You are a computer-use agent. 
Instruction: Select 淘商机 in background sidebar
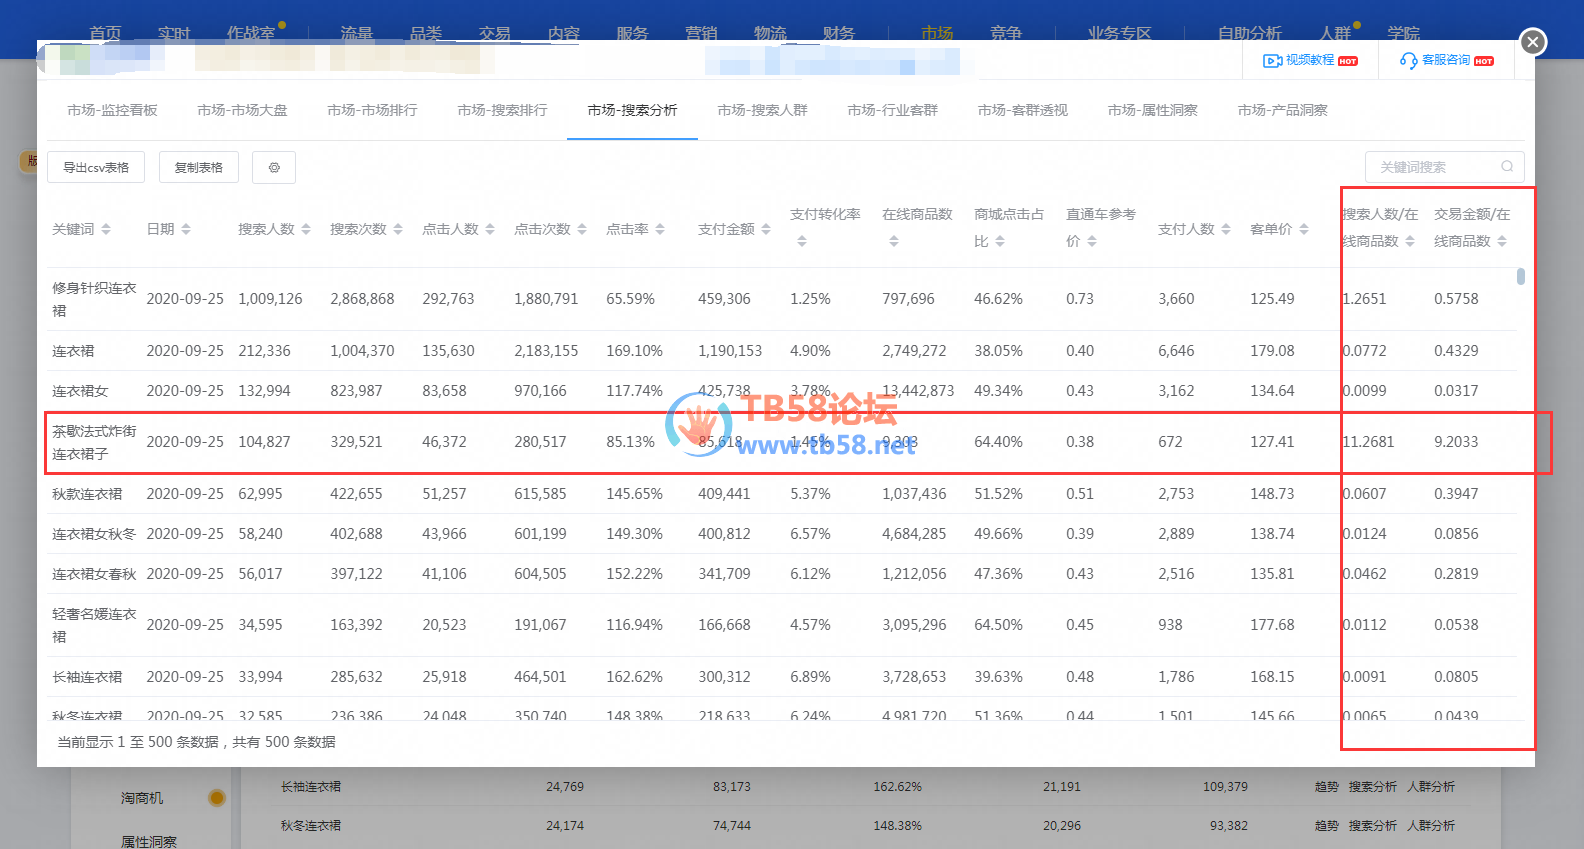(x=142, y=798)
